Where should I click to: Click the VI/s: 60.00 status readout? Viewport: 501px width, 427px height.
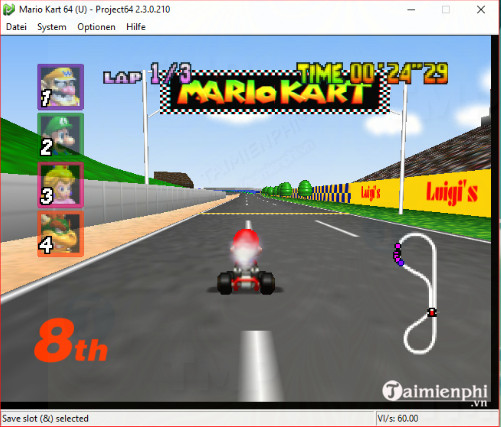(398, 418)
